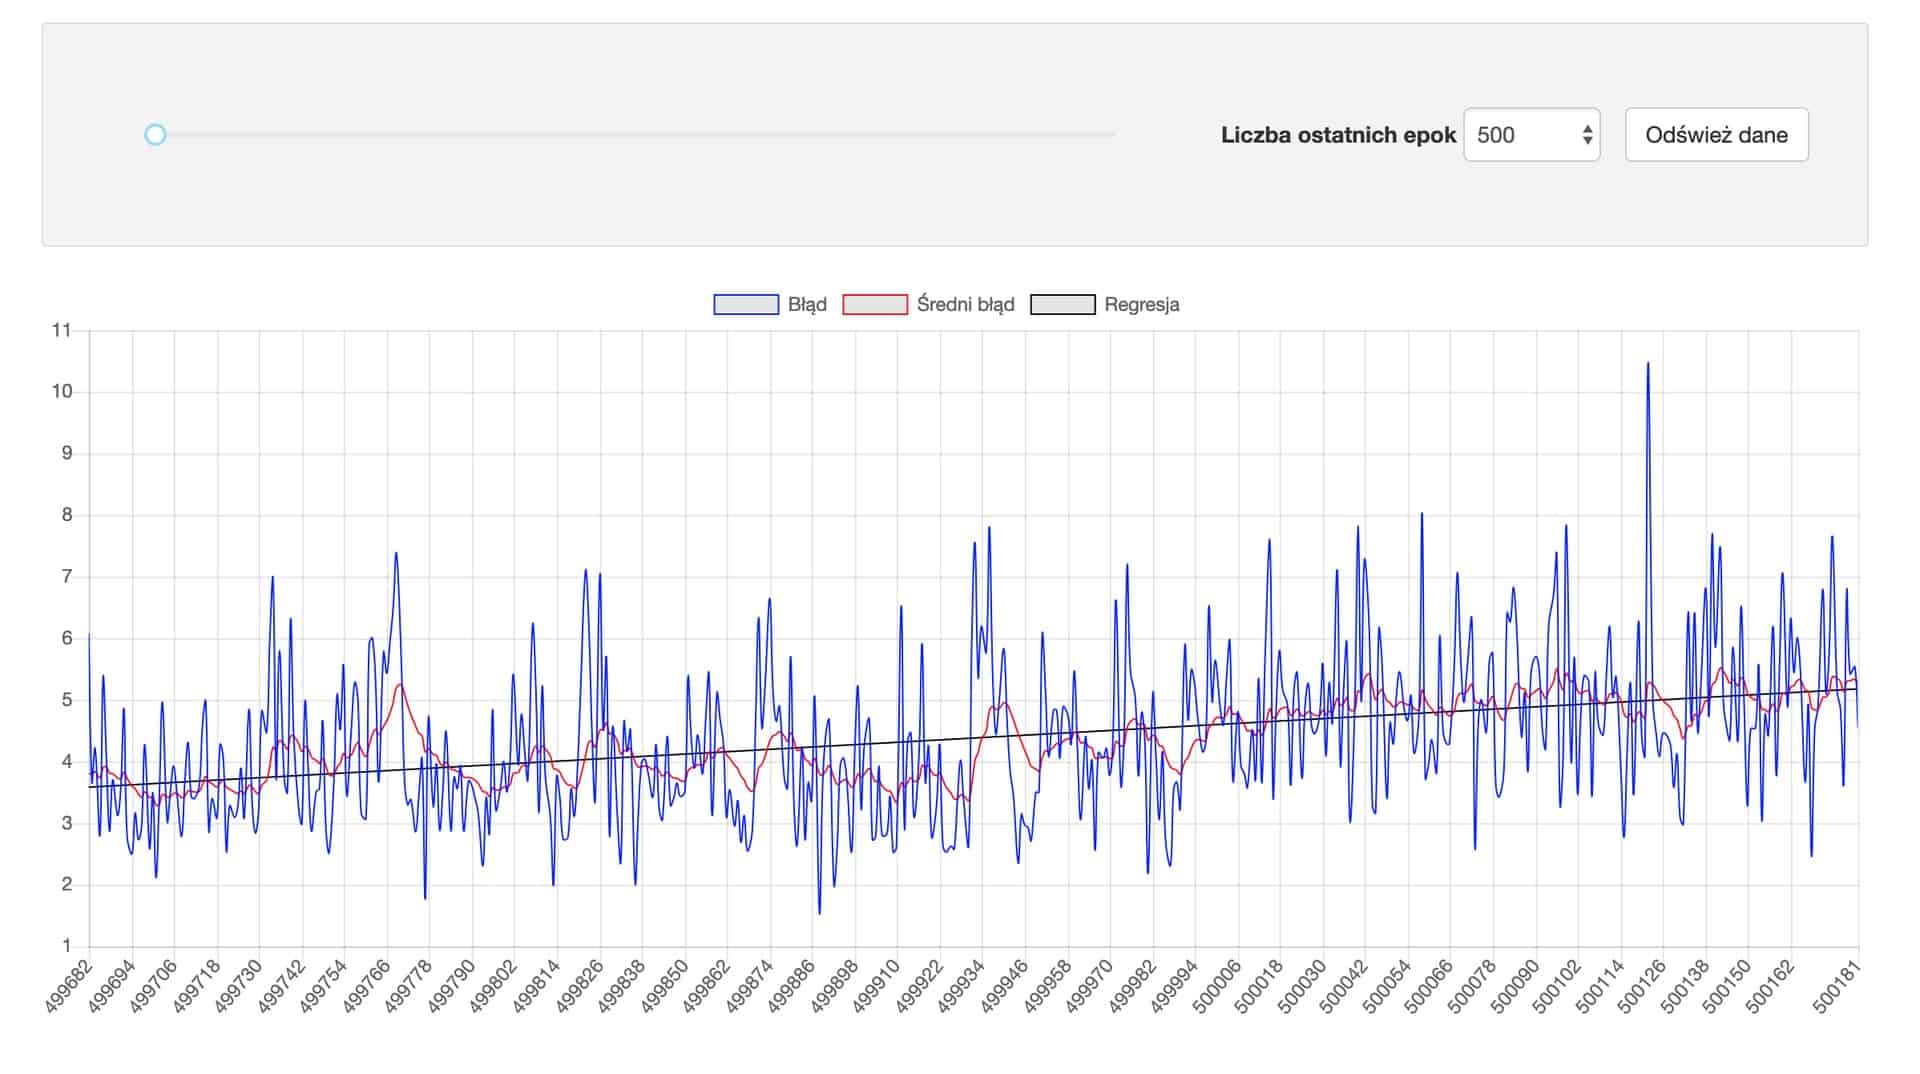The width and height of the screenshot is (1920, 1074).
Task: Click x-axis label 499730
Action: click(x=238, y=986)
